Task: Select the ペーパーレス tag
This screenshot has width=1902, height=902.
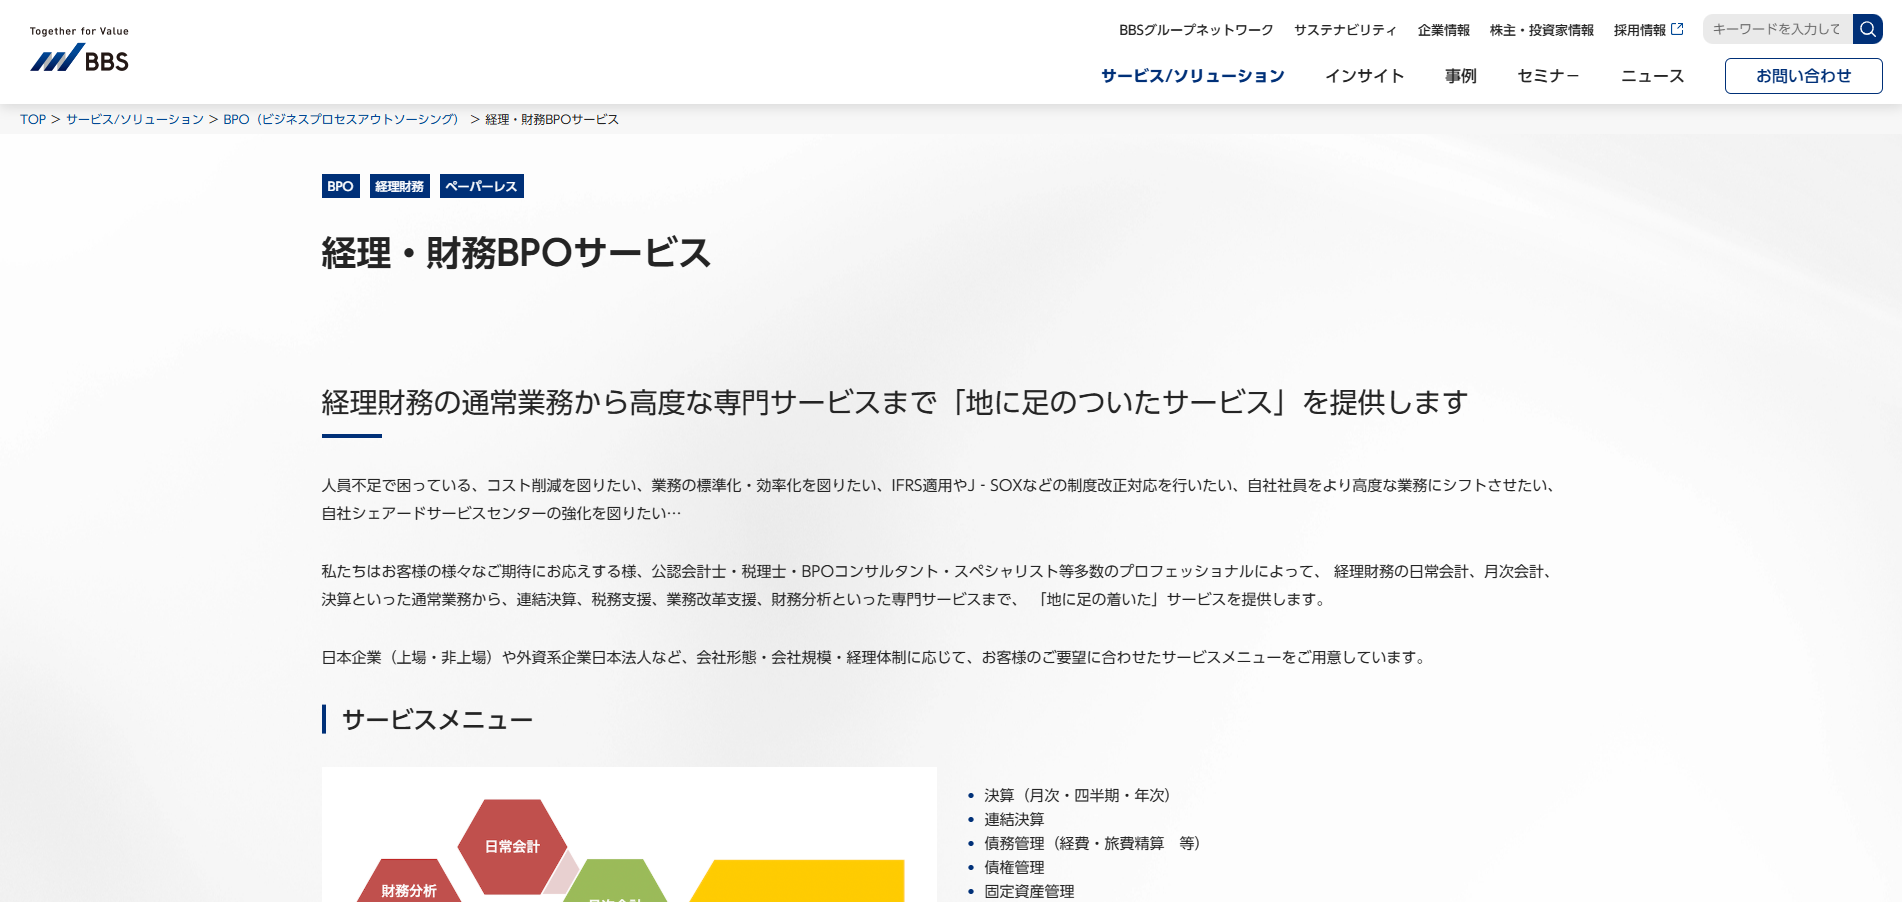Action: tap(480, 186)
